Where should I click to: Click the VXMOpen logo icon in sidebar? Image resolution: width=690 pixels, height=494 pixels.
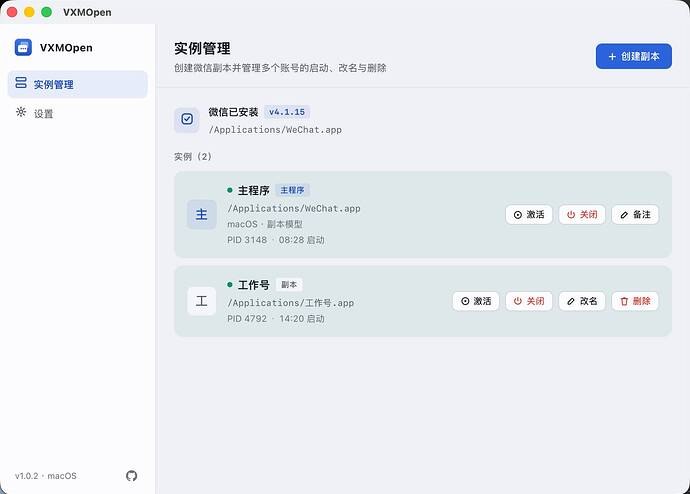23,47
